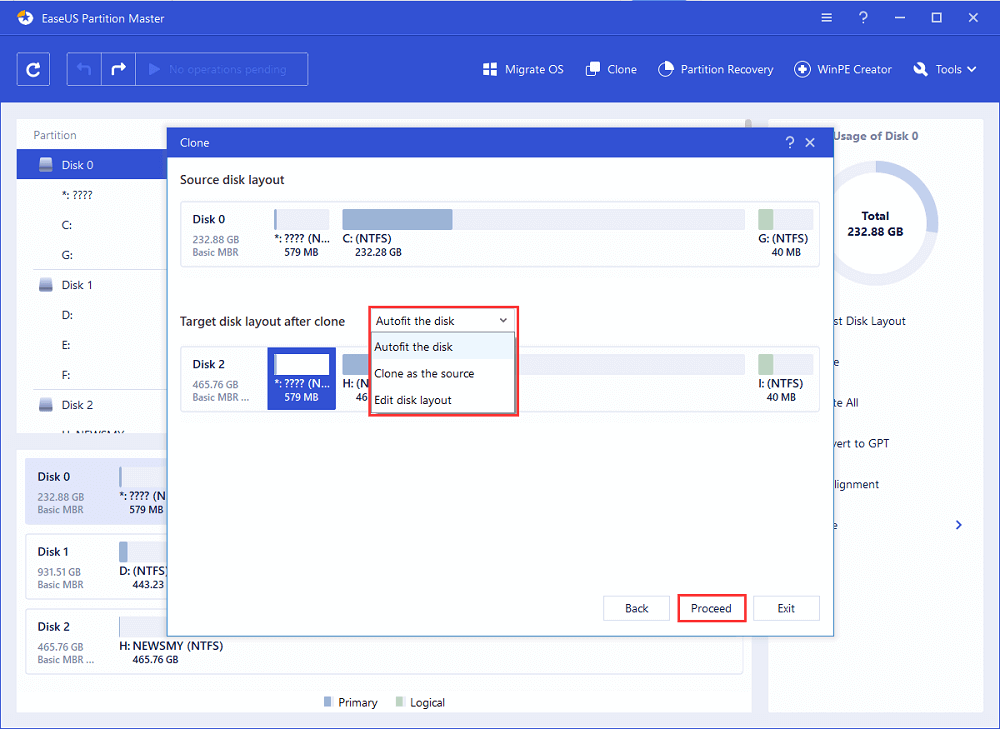This screenshot has width=1000, height=729.
Task: Click the help question mark in Clone dialog
Action: (790, 143)
